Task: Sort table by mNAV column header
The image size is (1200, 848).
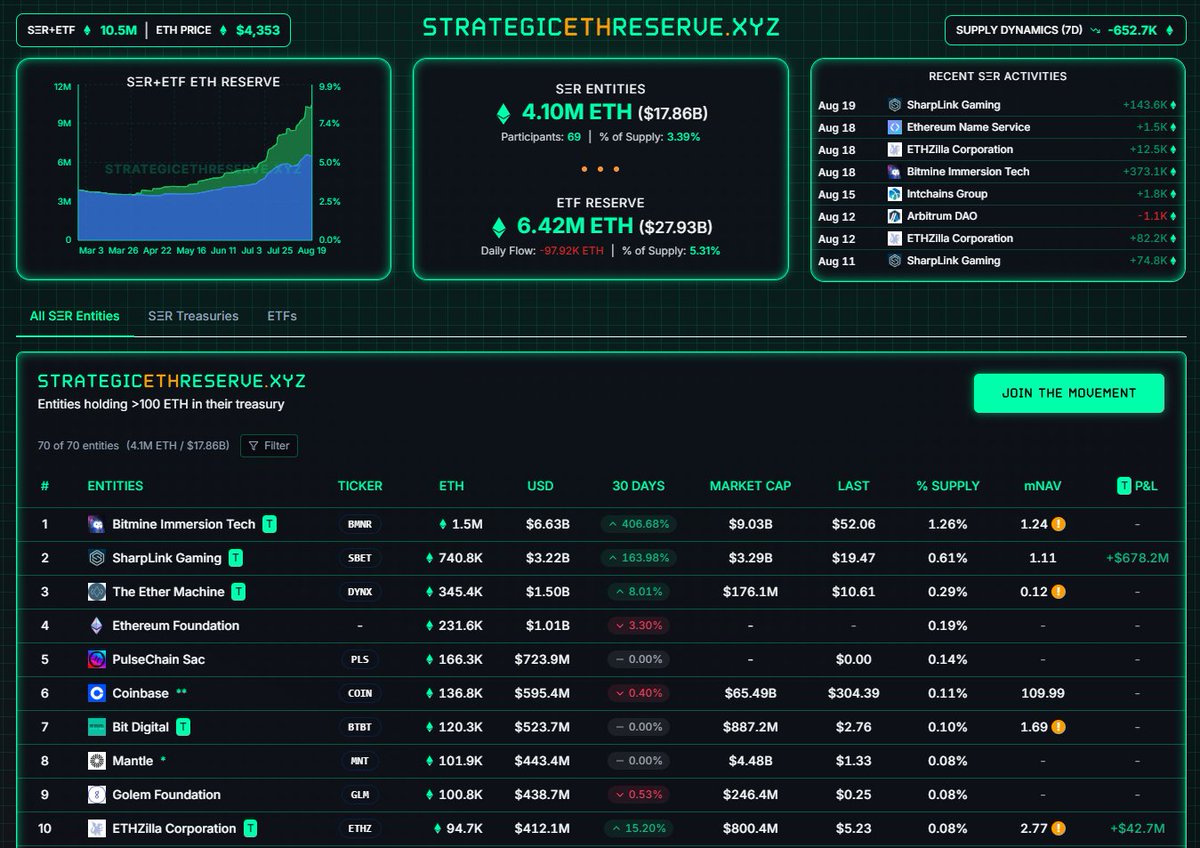Action: click(1043, 486)
